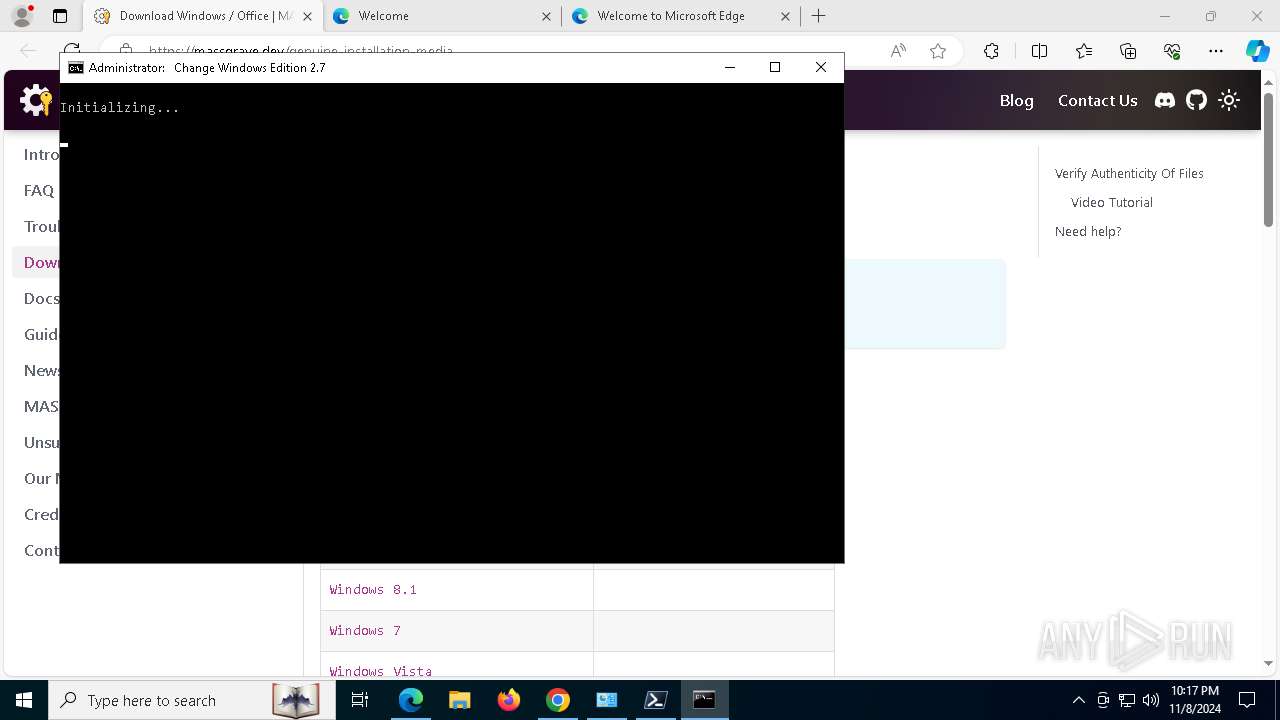Open the GitHub link icon
This screenshot has height=720, width=1280.
point(1197,100)
